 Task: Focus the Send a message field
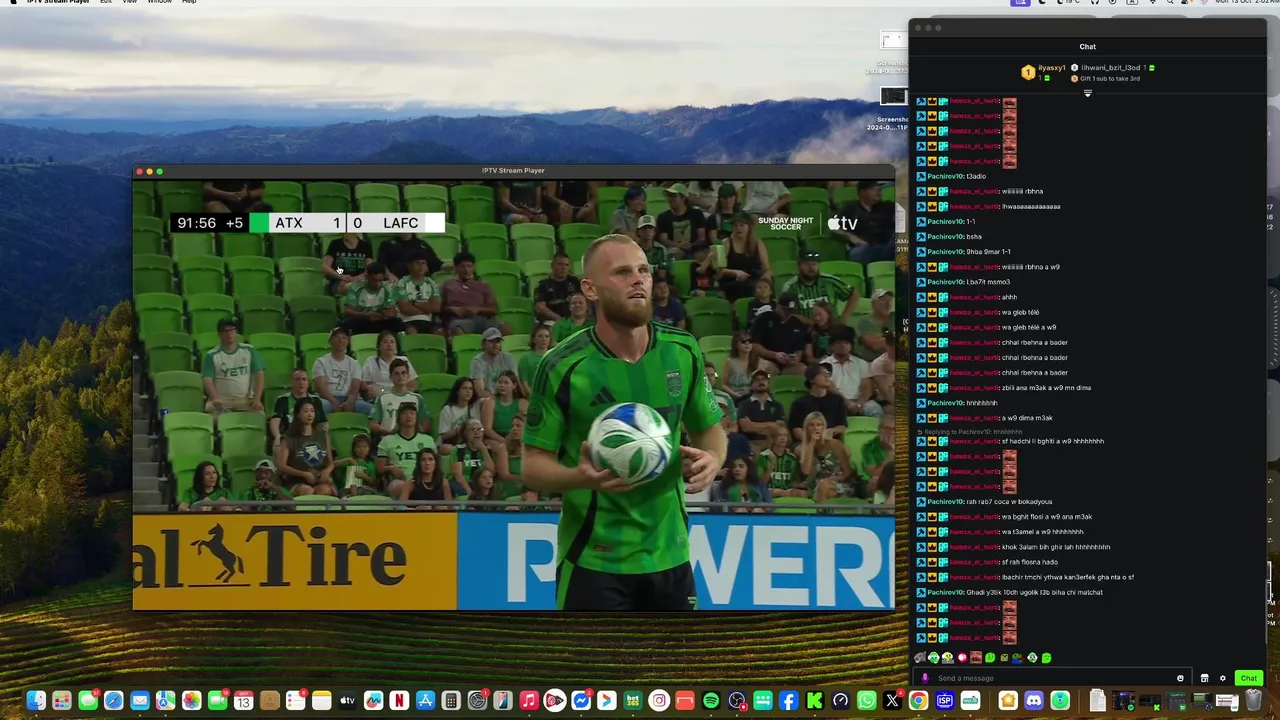click(x=1050, y=678)
